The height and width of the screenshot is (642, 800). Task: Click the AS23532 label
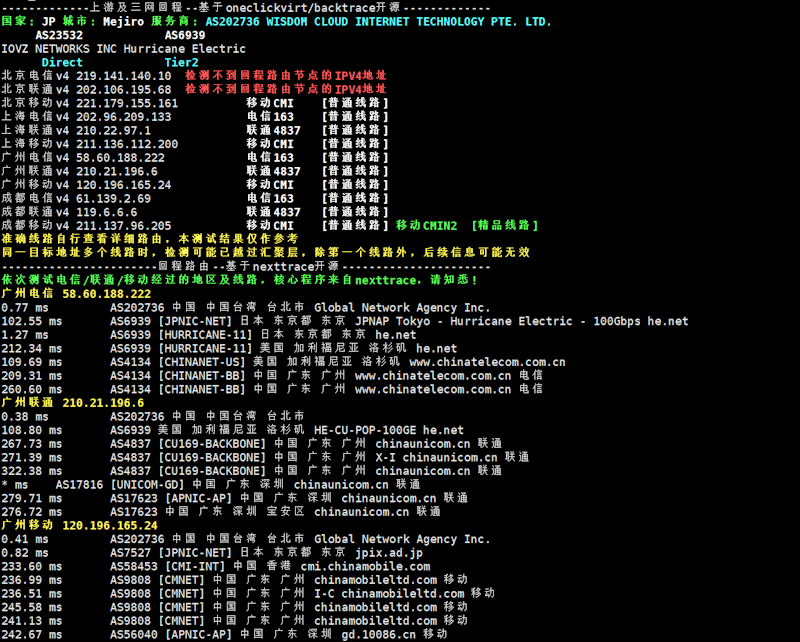(59, 34)
